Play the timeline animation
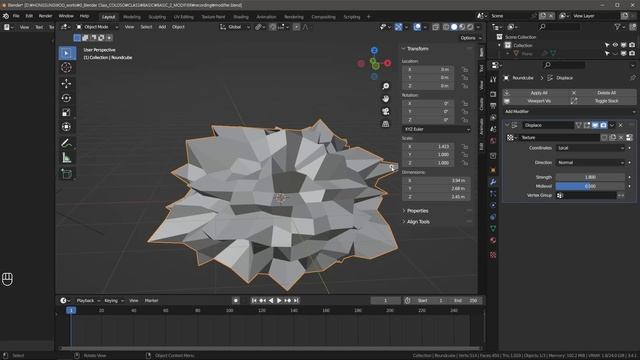Screen dimensions: 640x360 click(x=279, y=300)
